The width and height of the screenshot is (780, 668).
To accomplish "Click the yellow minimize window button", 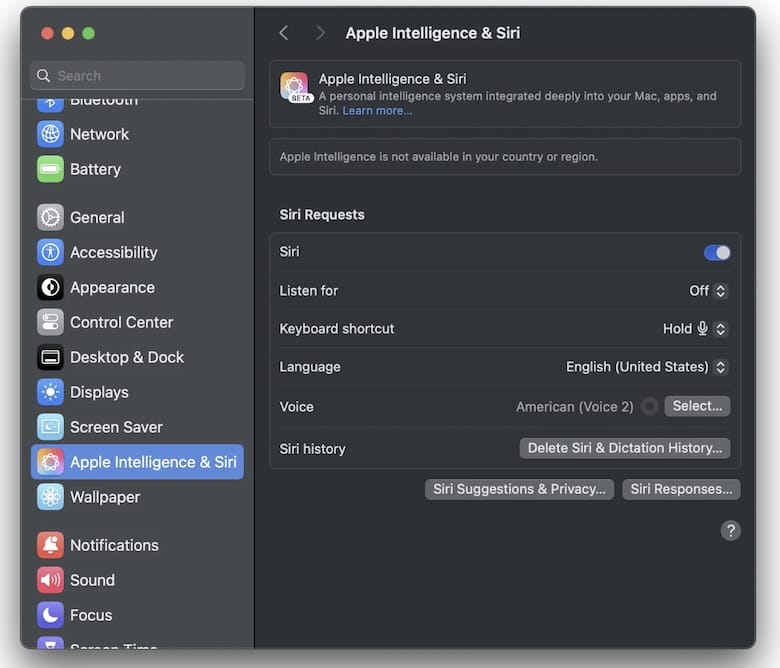I will [68, 33].
